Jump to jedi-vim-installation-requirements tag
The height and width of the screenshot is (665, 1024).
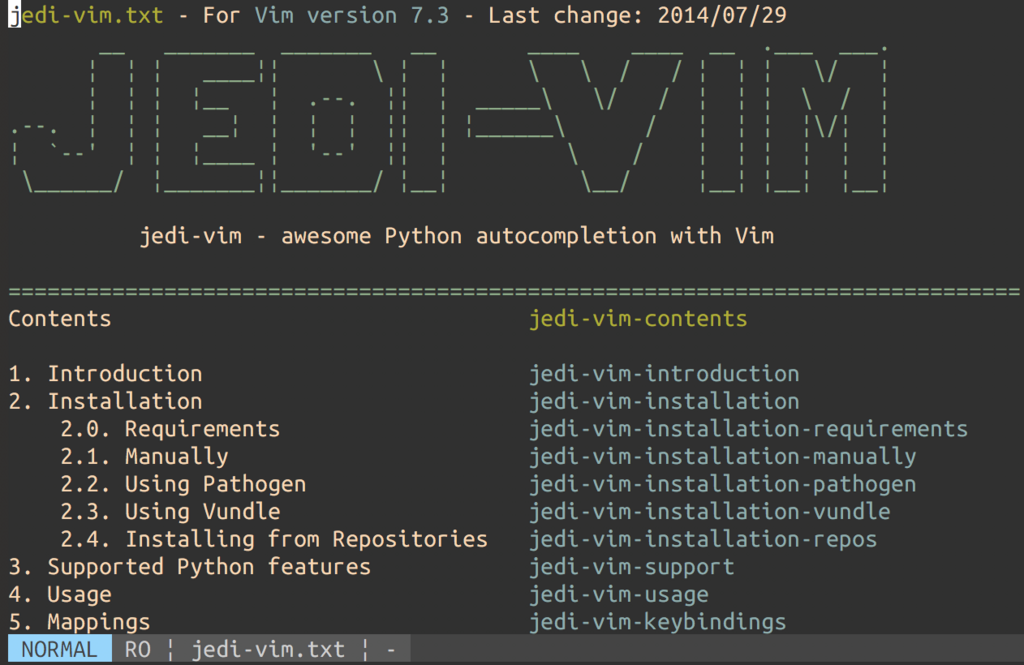748,429
